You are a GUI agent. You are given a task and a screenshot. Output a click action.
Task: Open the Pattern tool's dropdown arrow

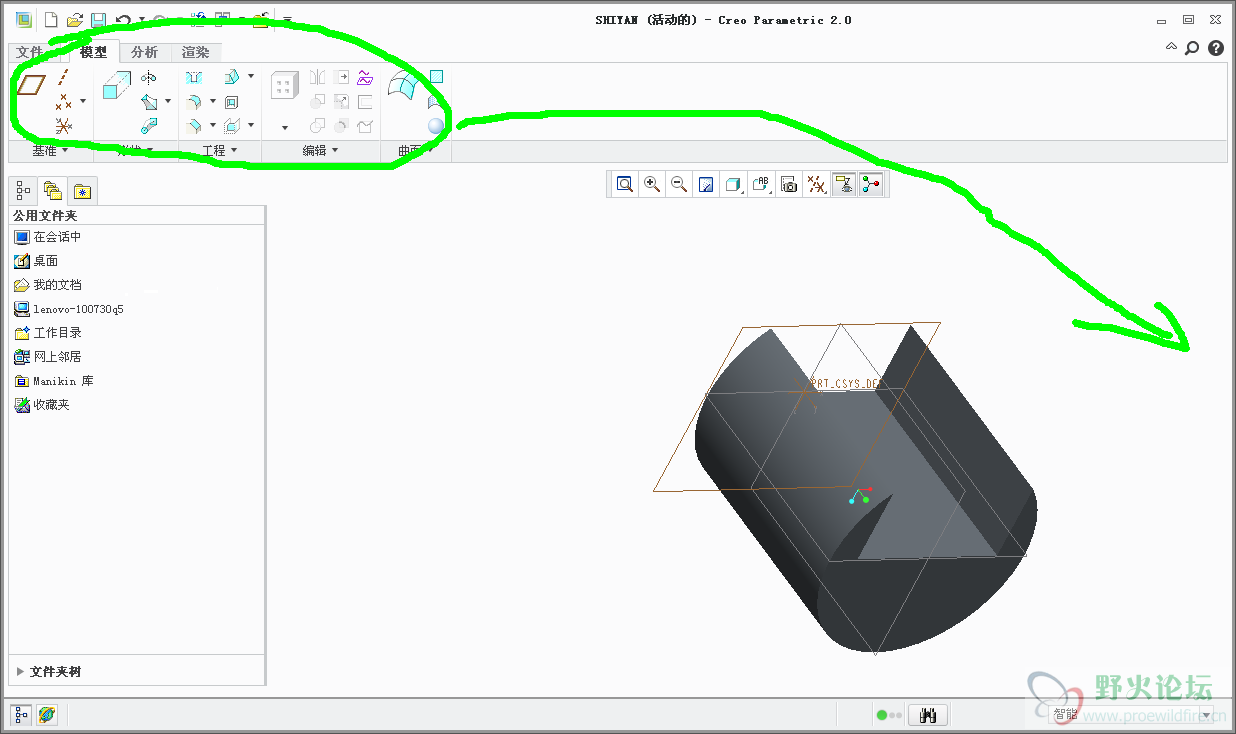tap(285, 127)
